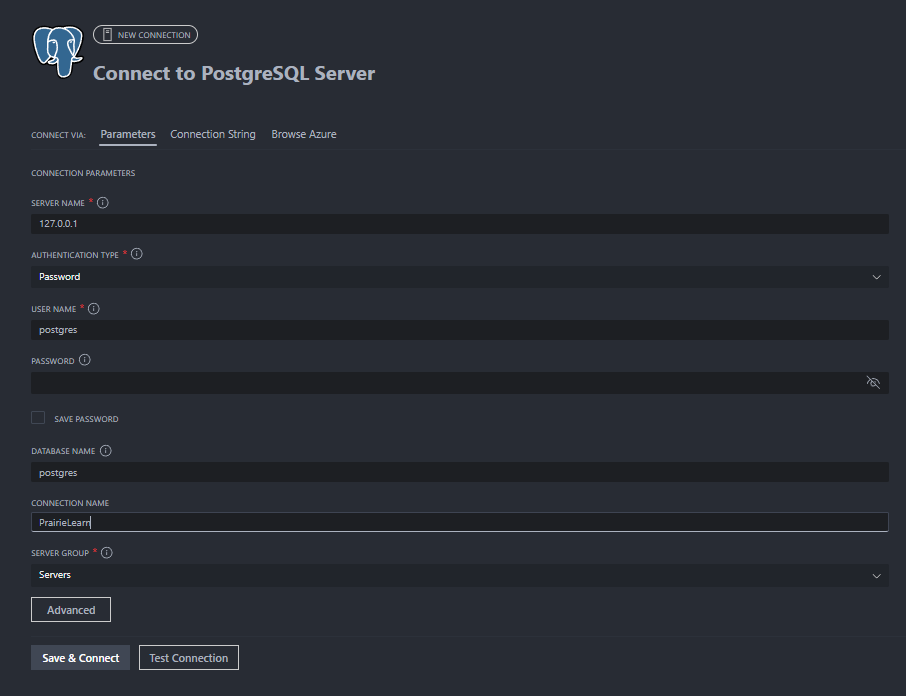This screenshot has width=906, height=696.
Task: Click the Server Group info icon
Action: [107, 553]
